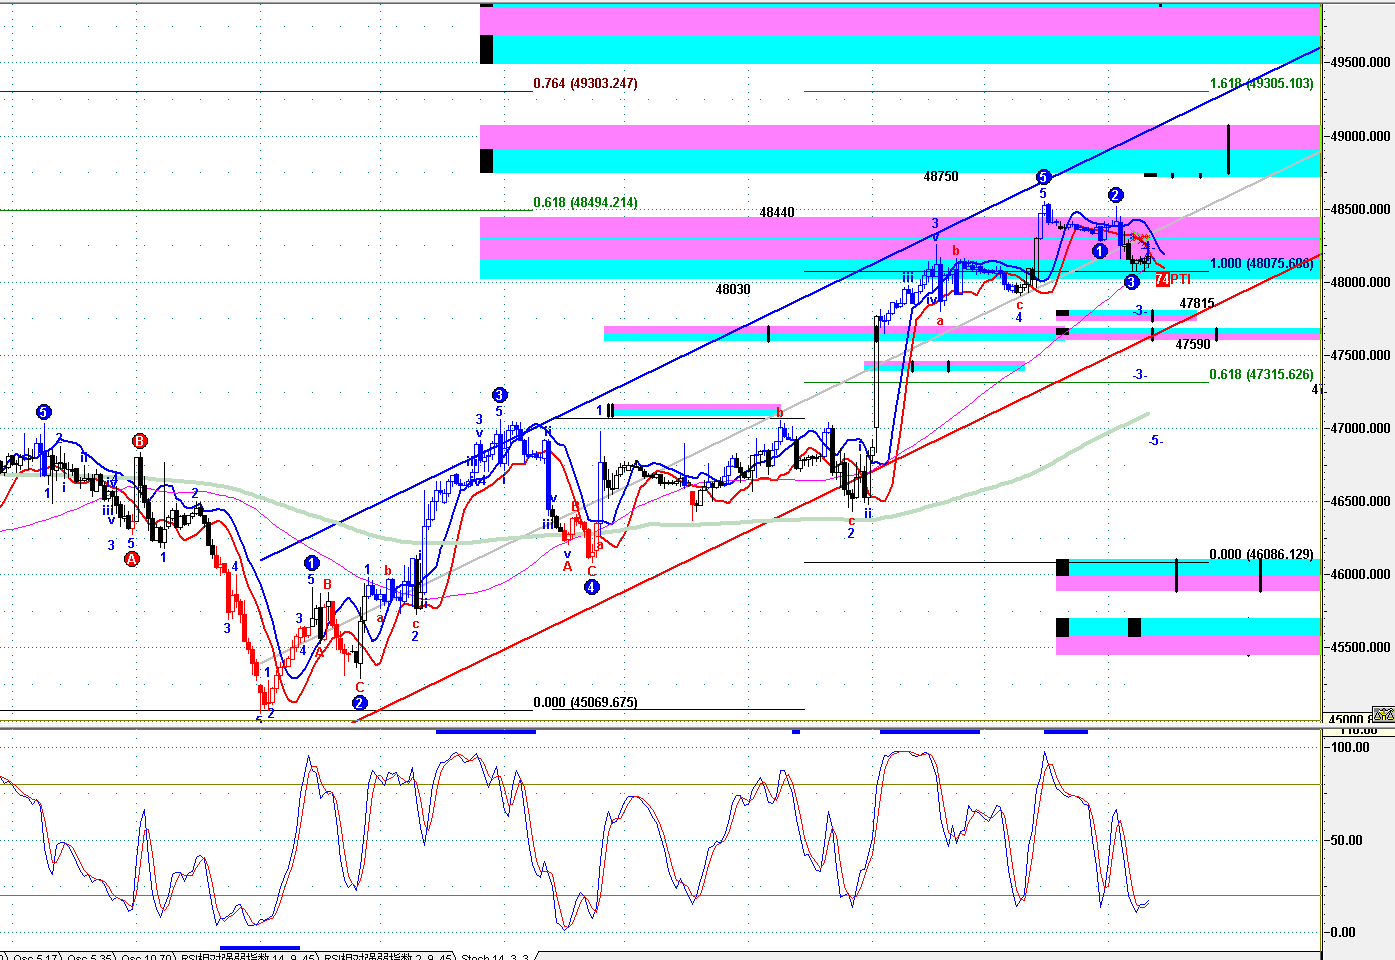Click the 47815 price annotation
1395x960 pixels.
point(1197,303)
